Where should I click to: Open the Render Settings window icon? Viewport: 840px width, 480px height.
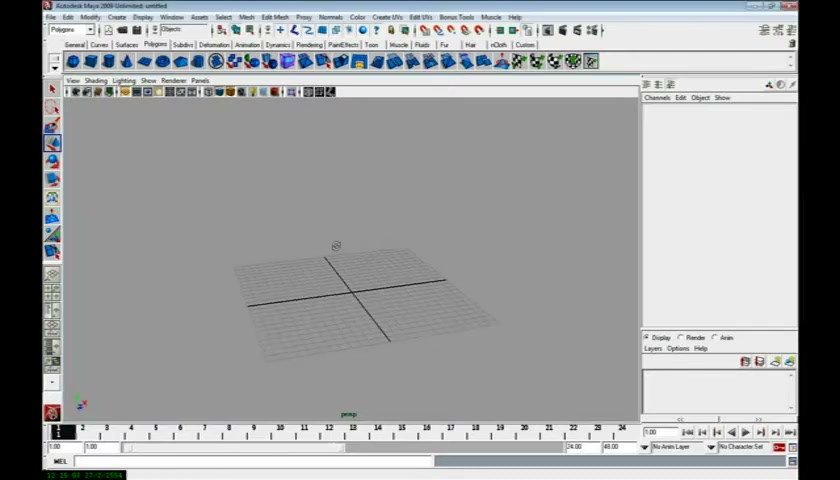[x=592, y=30]
